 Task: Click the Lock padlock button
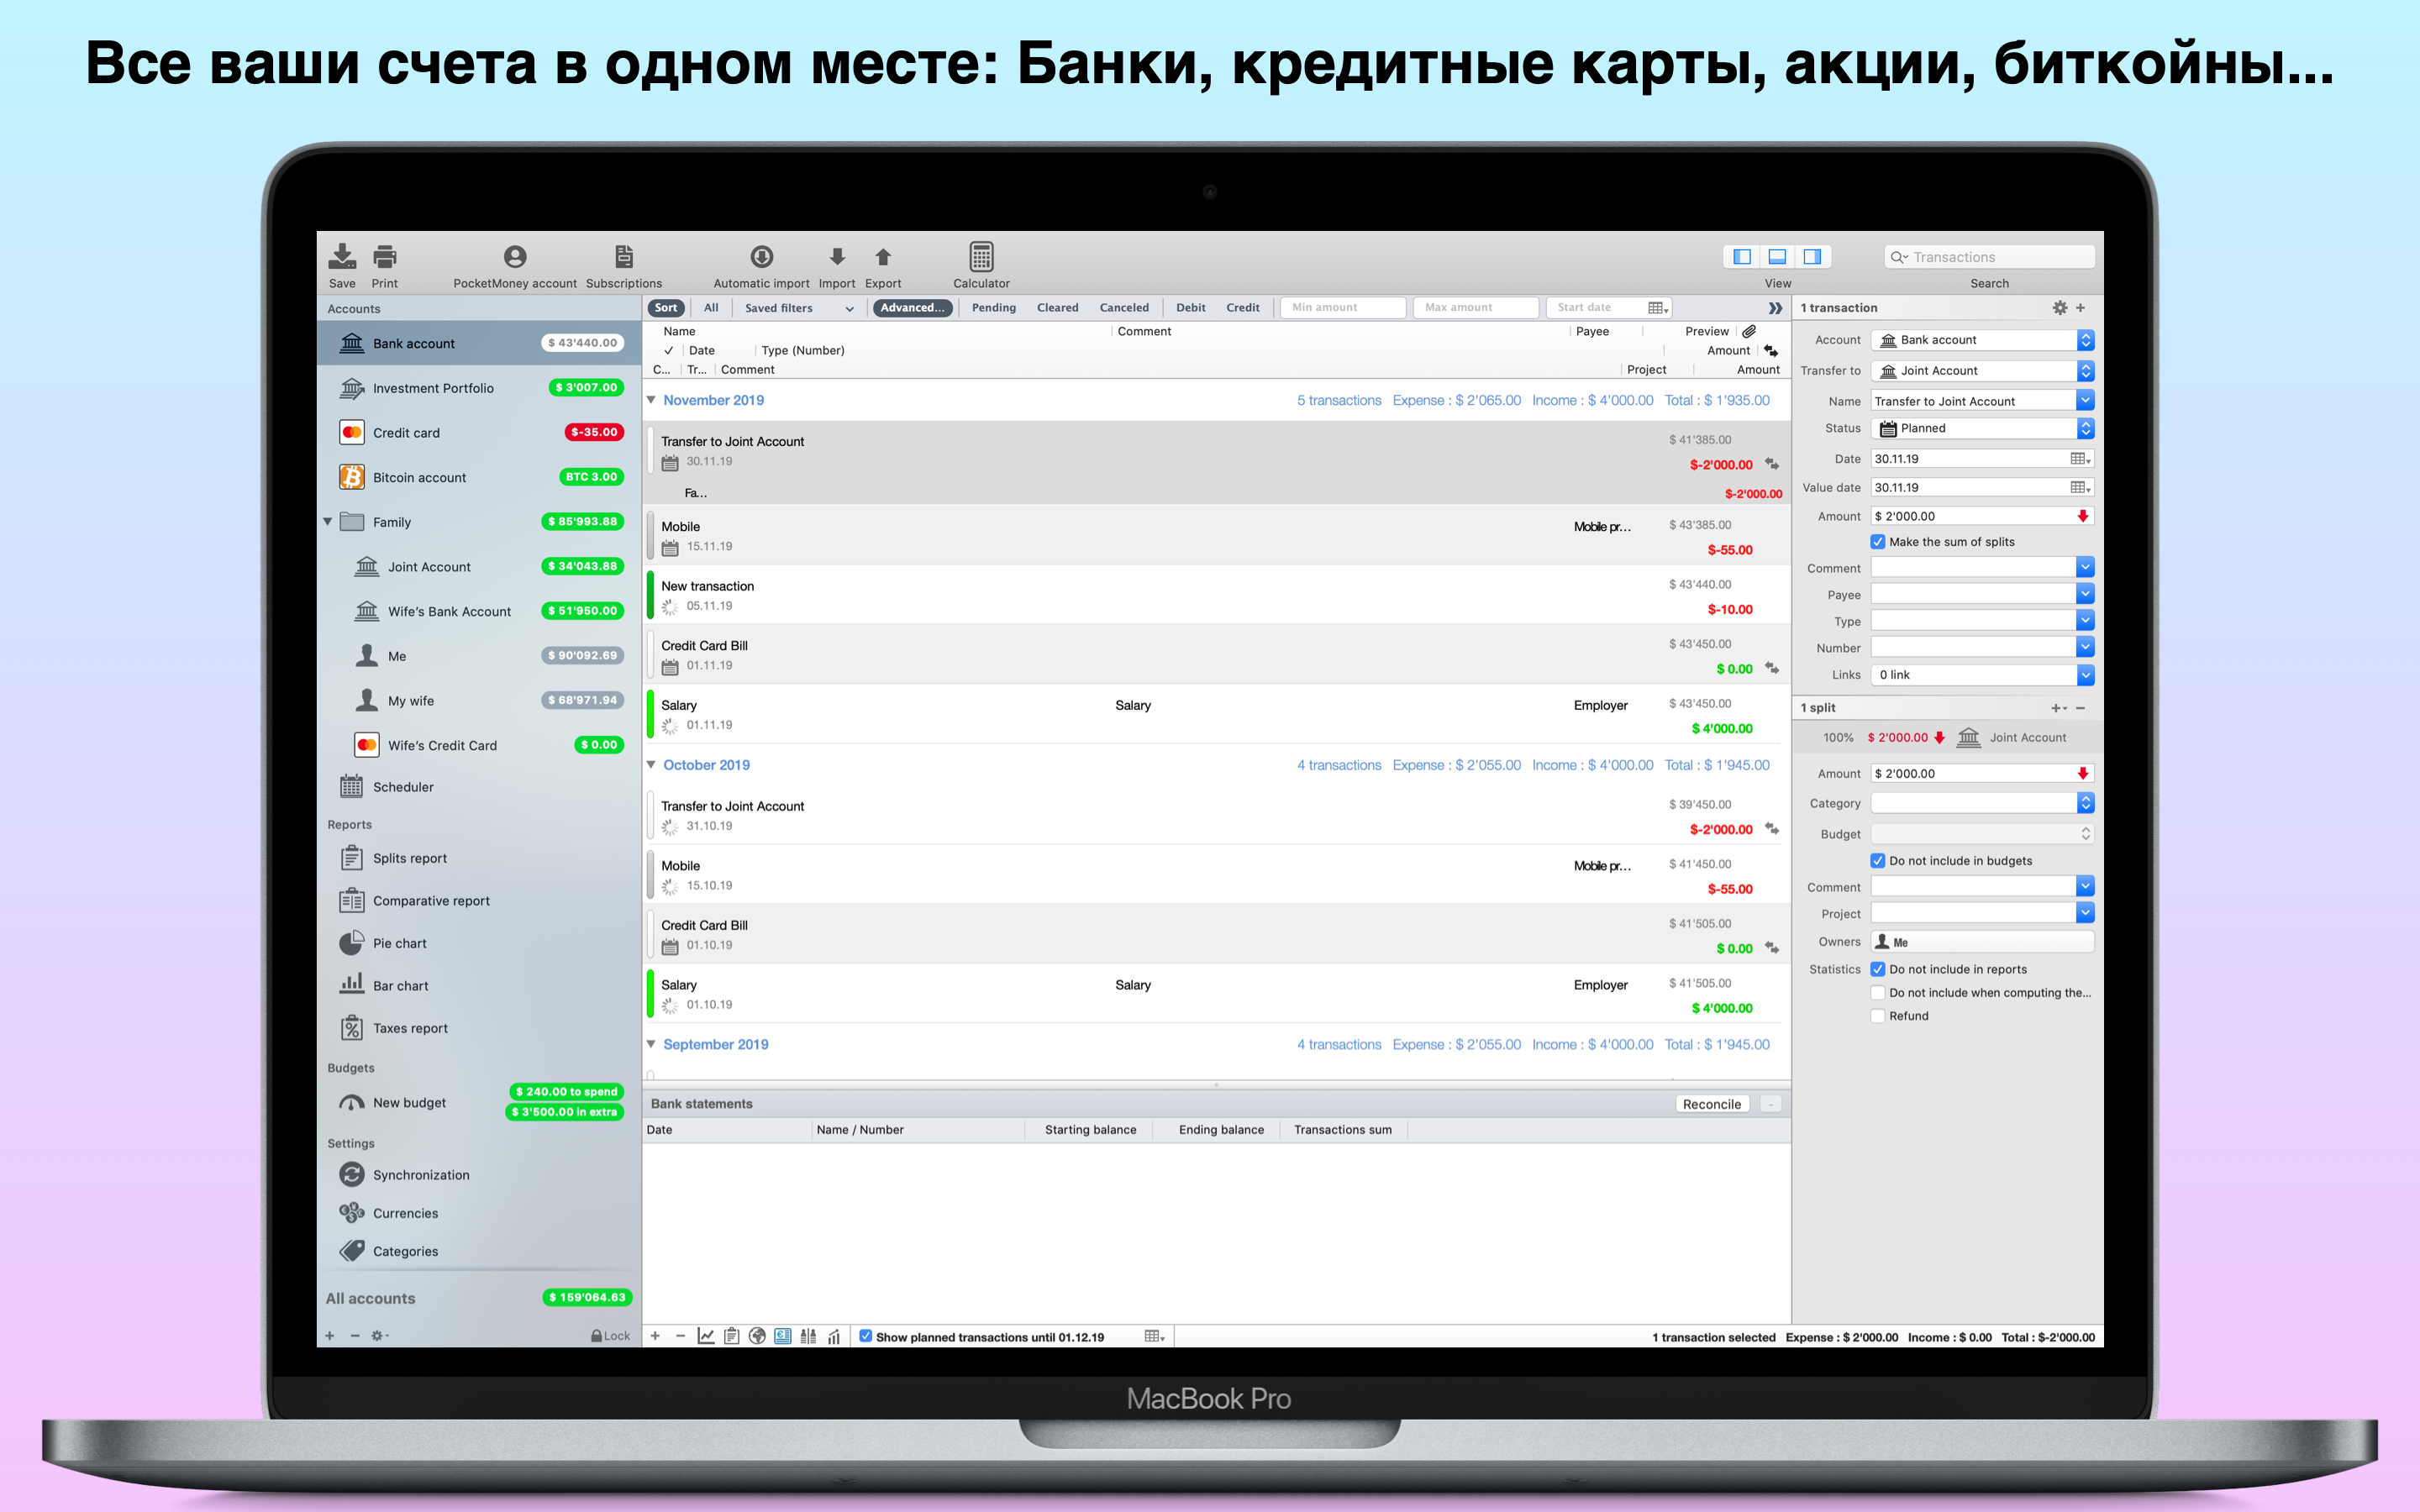pyautogui.click(x=610, y=1336)
